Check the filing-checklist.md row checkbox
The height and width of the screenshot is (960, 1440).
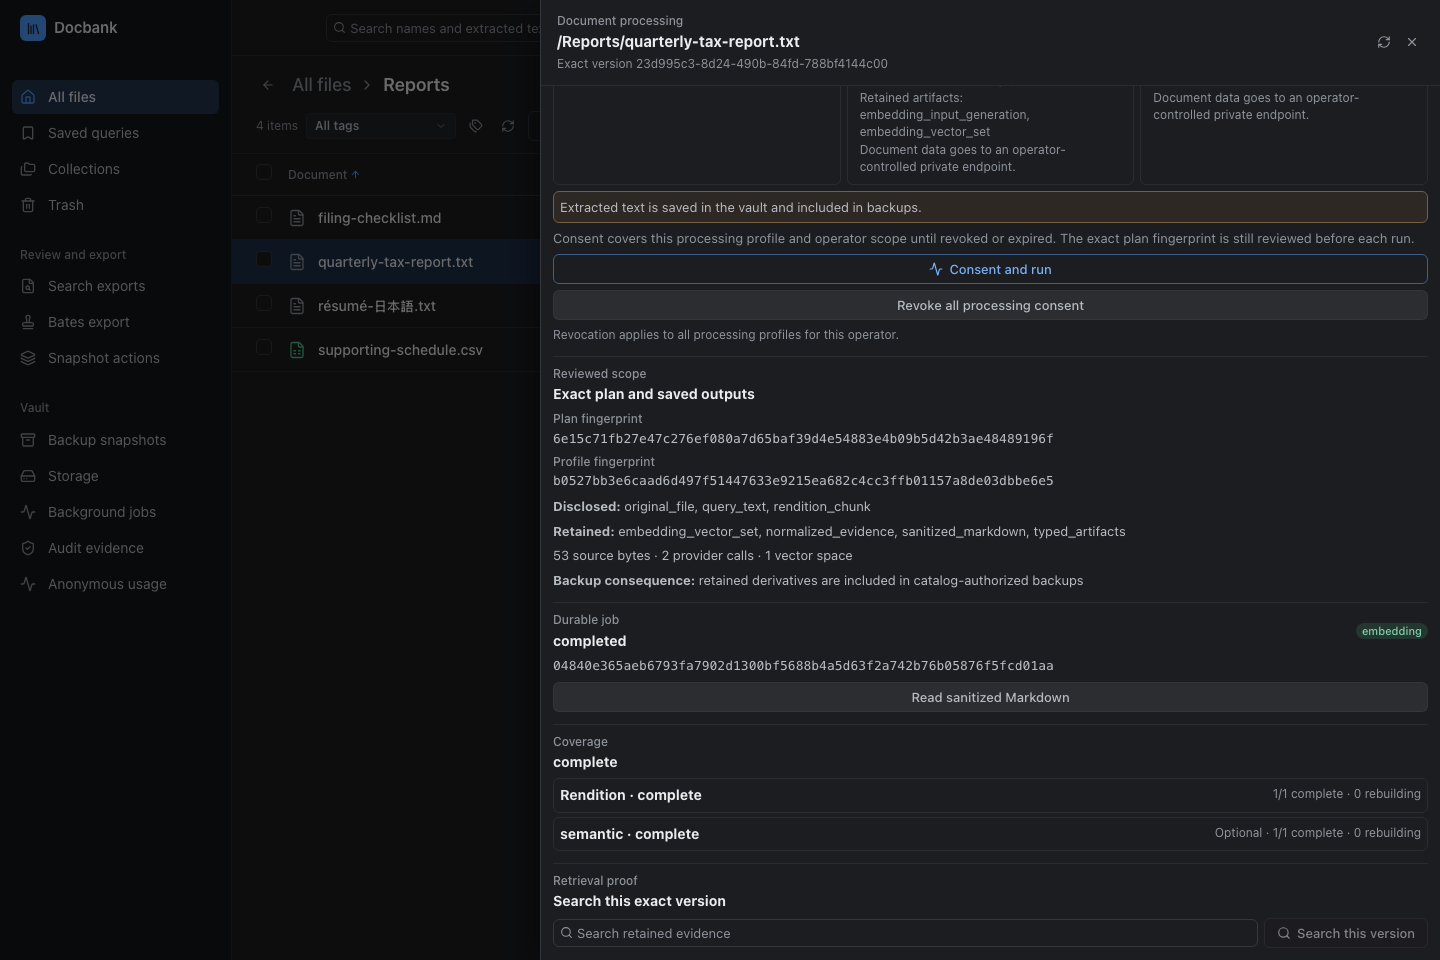(x=264, y=215)
